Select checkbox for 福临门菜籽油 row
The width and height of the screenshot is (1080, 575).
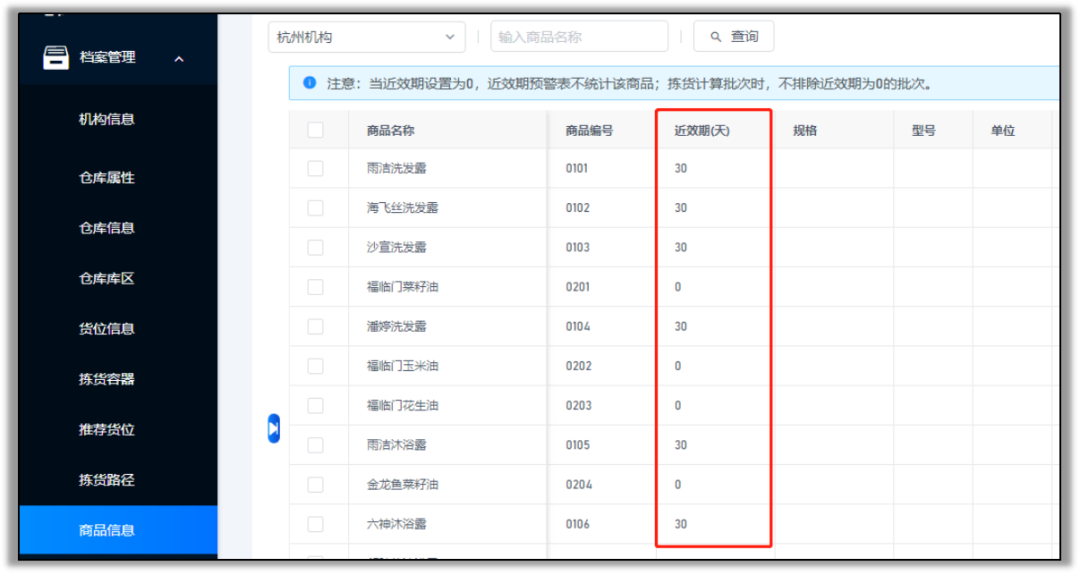tap(316, 287)
